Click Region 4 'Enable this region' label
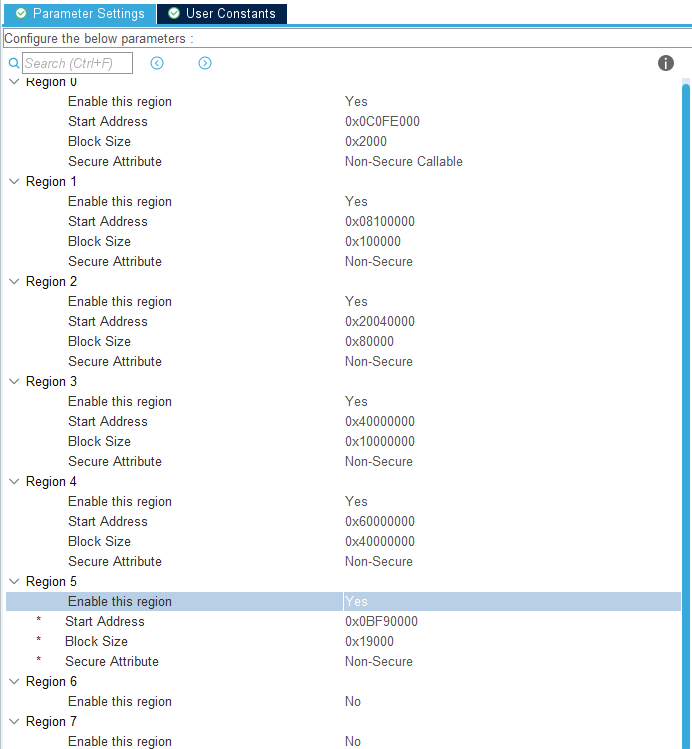 coord(120,502)
